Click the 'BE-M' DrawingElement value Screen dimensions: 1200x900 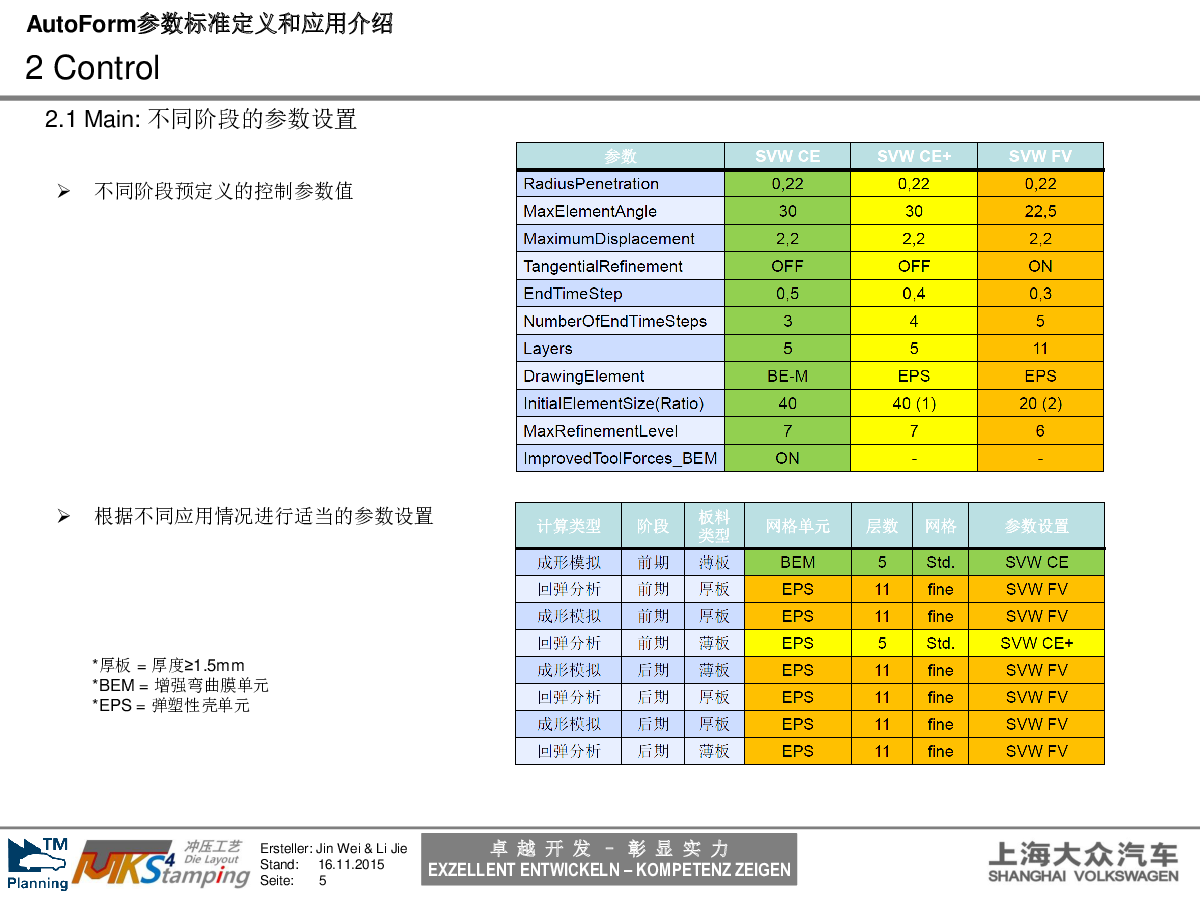pos(788,376)
